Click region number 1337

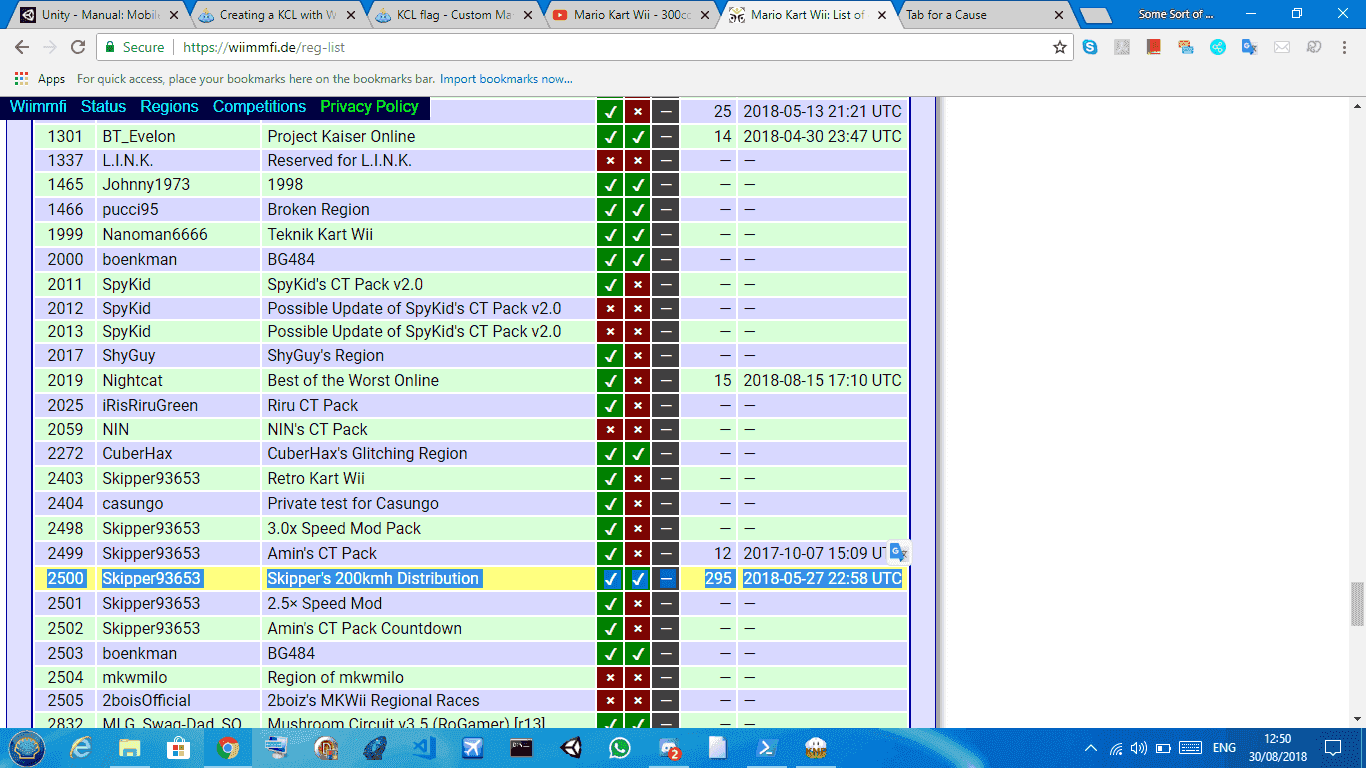coord(65,160)
